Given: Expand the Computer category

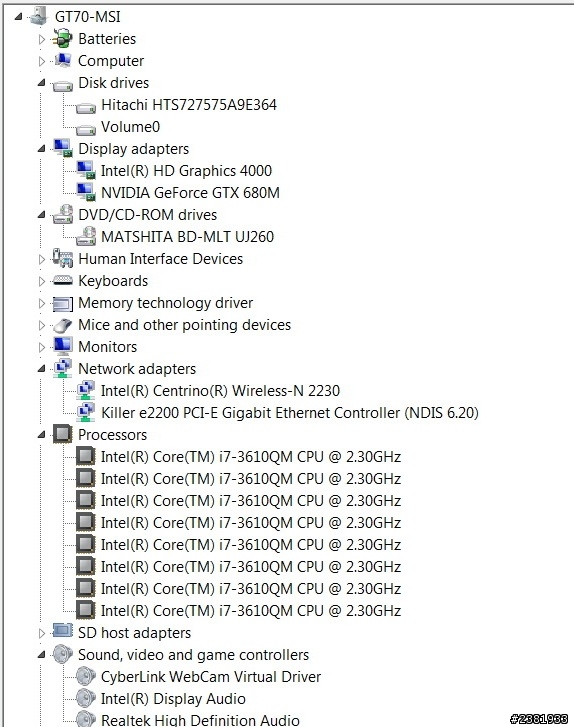Looking at the screenshot, I should click(42, 61).
